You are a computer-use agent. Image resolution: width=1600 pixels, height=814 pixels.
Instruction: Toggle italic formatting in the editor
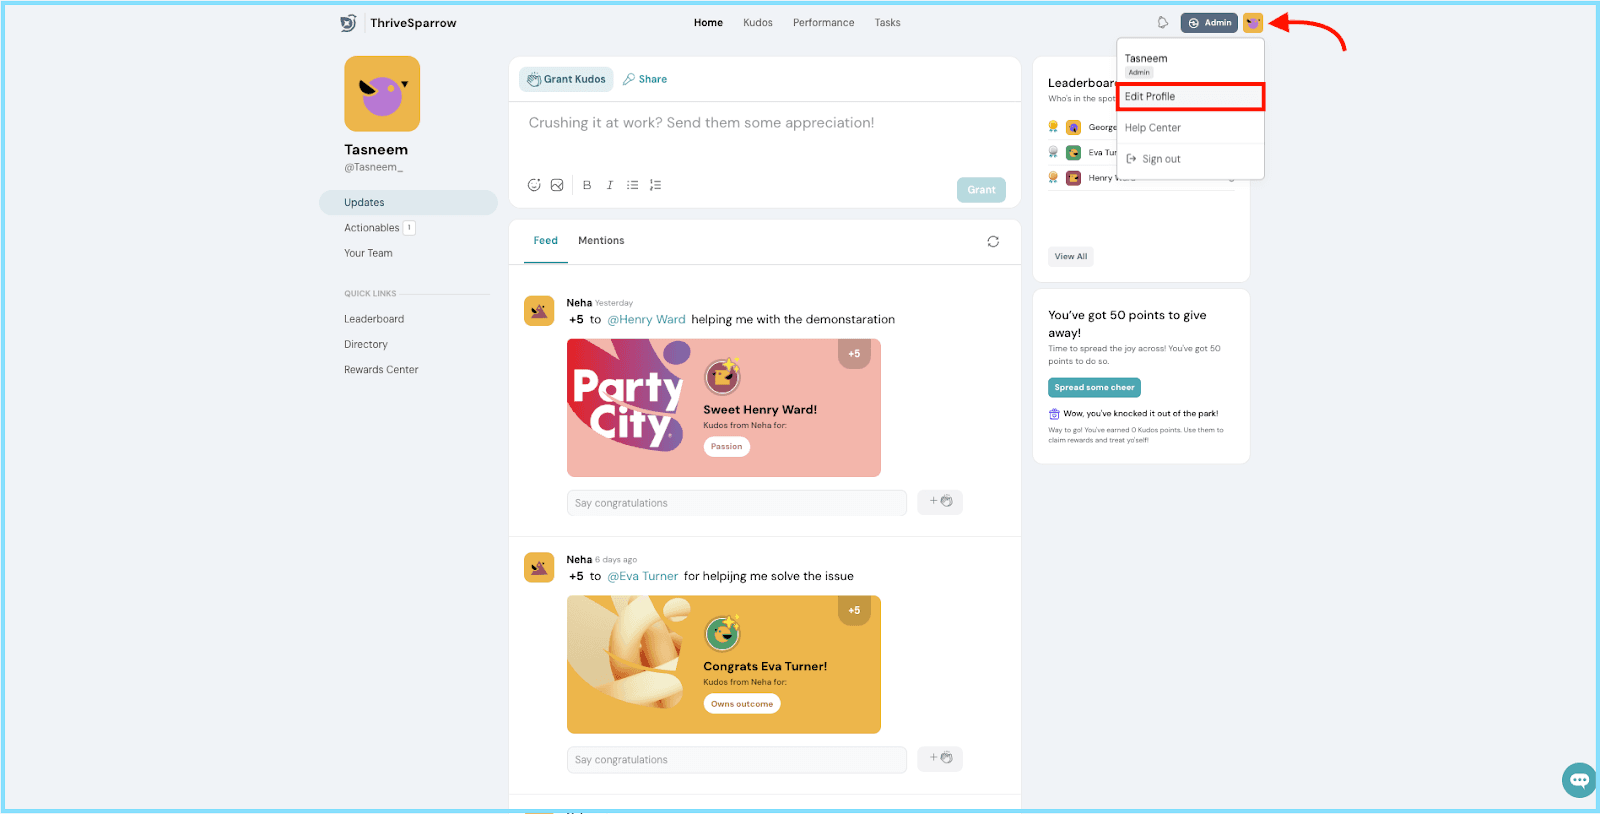click(610, 185)
